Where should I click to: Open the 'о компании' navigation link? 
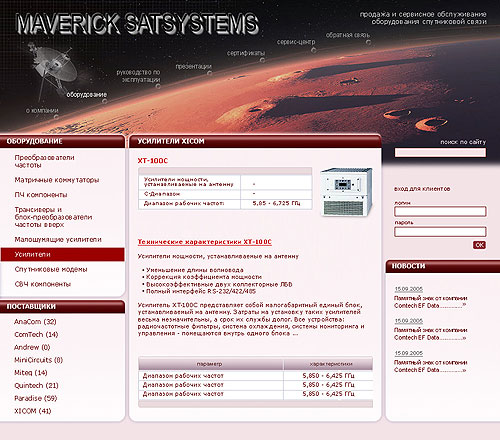pyautogui.click(x=42, y=110)
